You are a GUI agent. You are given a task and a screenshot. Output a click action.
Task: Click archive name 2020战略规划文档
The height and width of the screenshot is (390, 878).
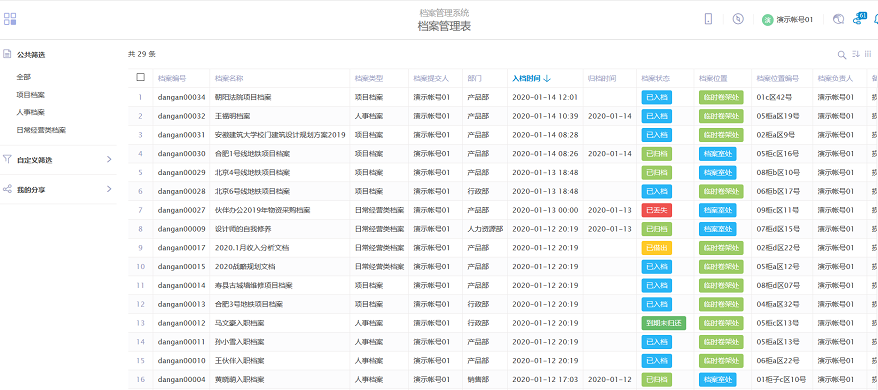point(245,267)
